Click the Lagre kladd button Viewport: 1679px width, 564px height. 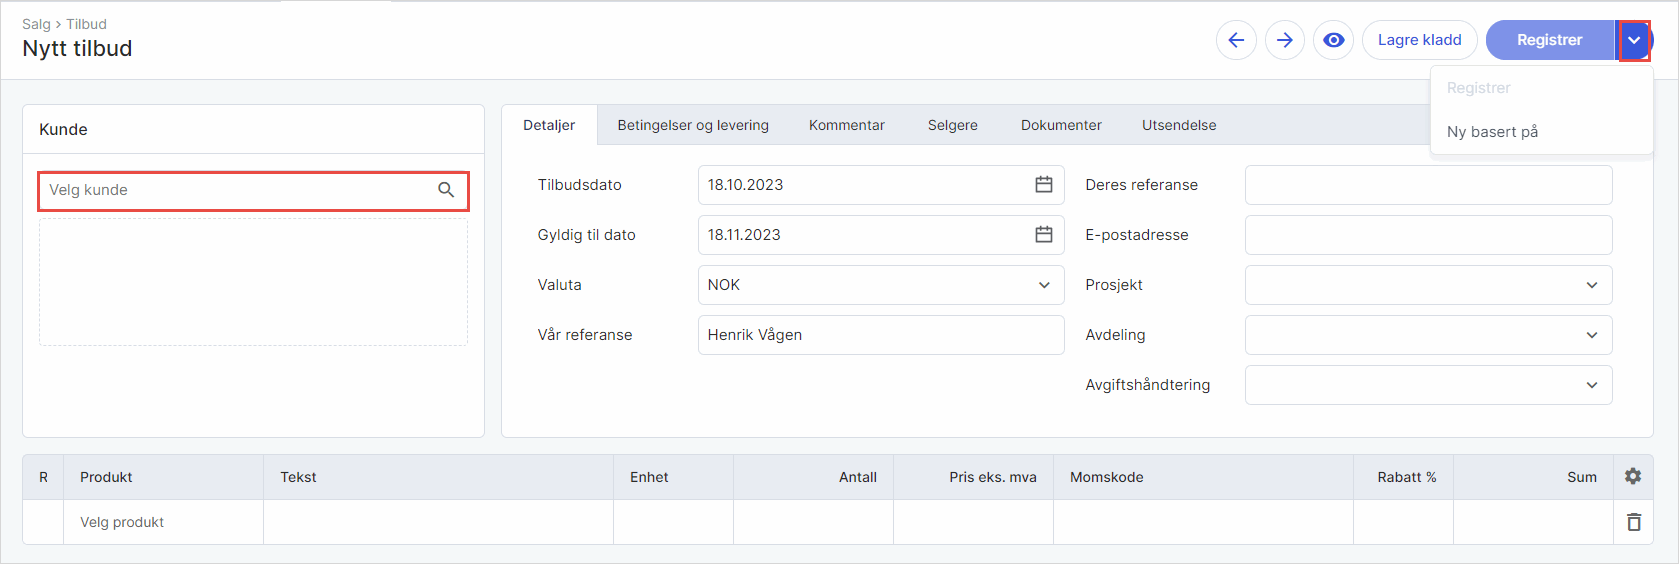(1419, 40)
